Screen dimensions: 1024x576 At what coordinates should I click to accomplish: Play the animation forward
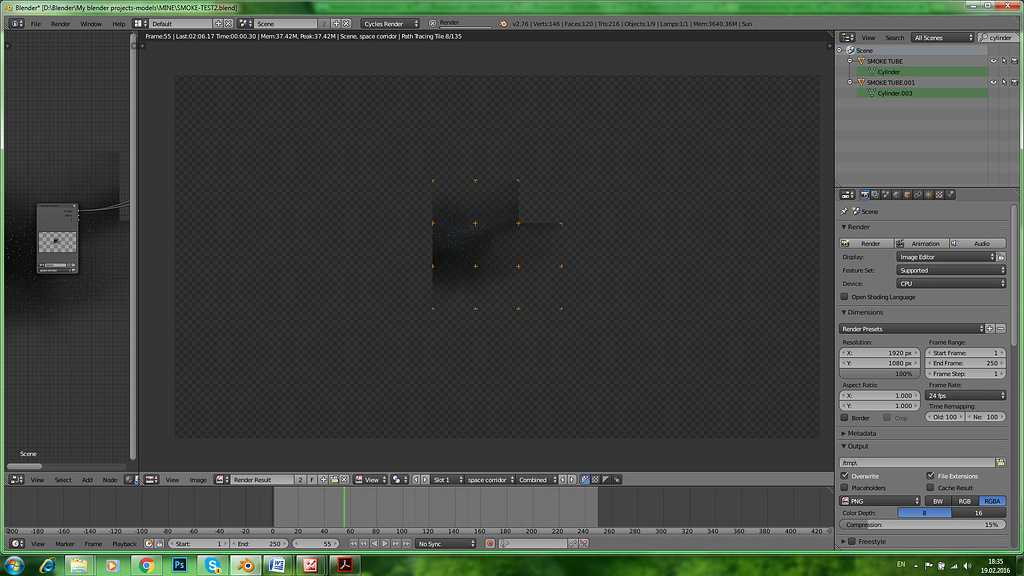(x=385, y=544)
